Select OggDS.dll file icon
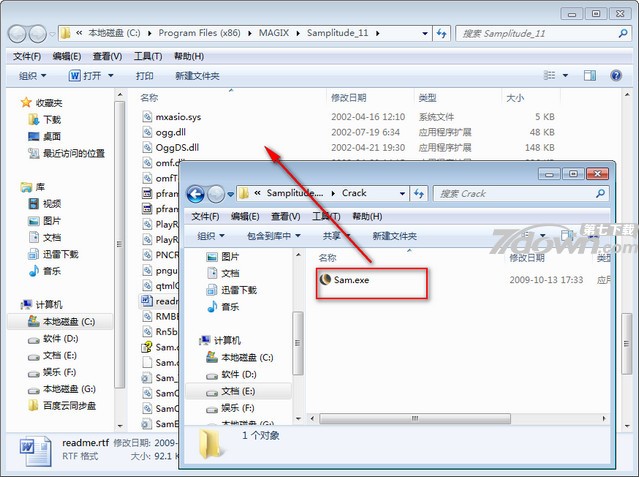Image resolution: width=639 pixels, height=477 pixels. tap(147, 147)
